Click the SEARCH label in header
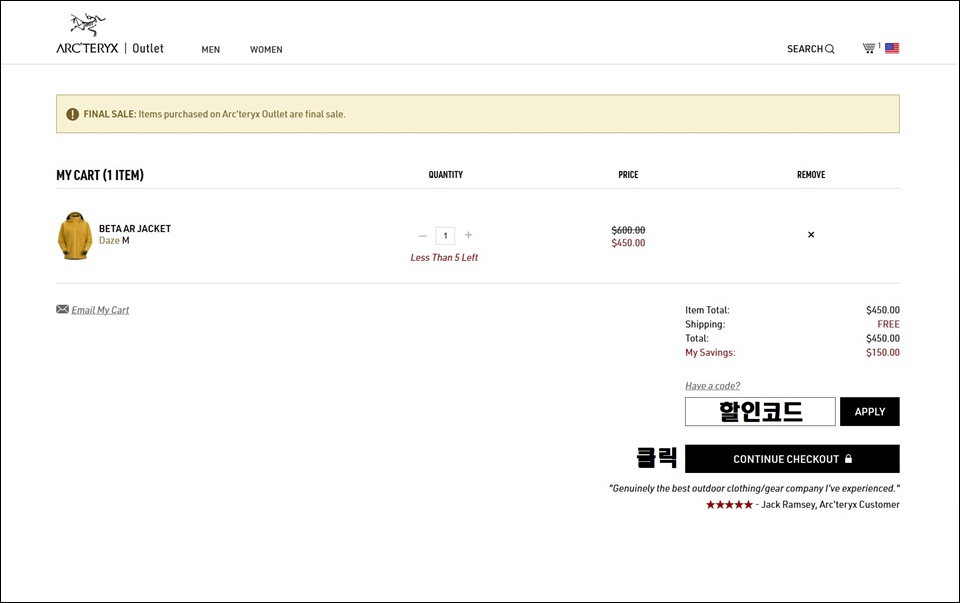This screenshot has height=603, width=960. pyautogui.click(x=804, y=49)
